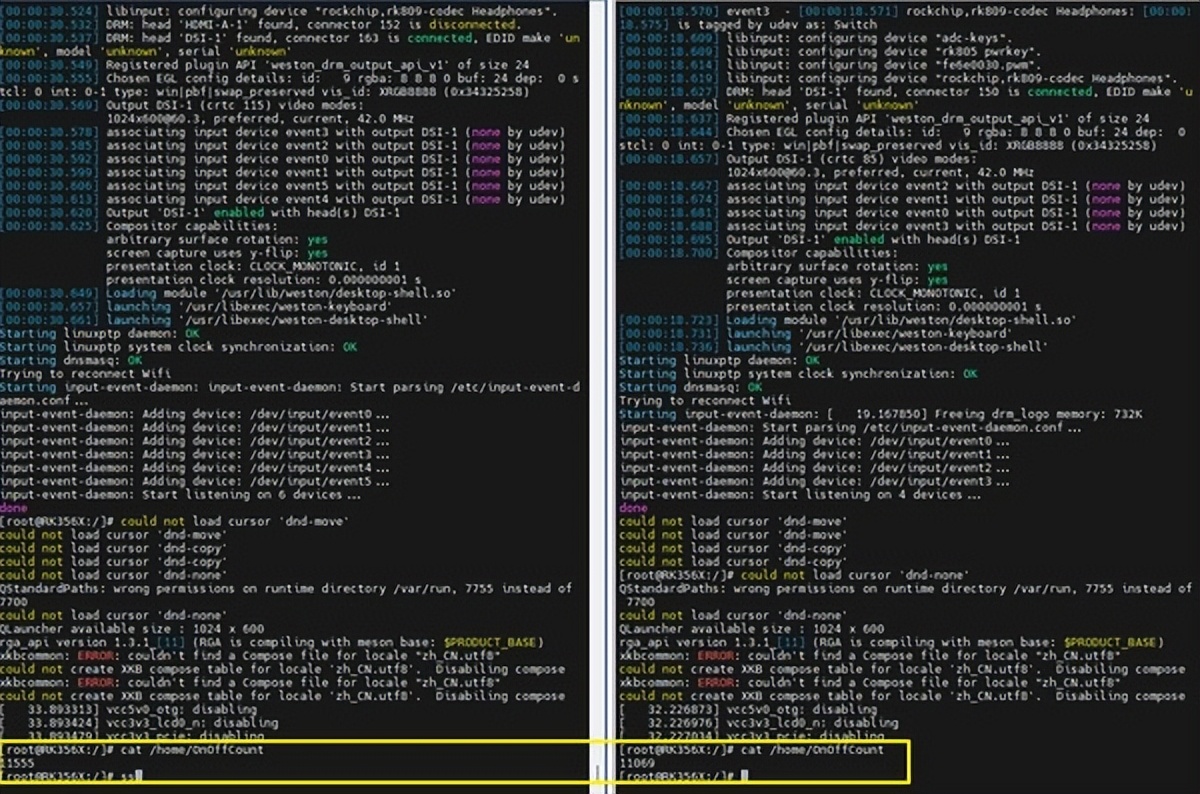Click 'presentation clock: CLOCK_MONOTONIC' in right terminal
Screen dimensions: 1200x794
[x=873, y=294]
